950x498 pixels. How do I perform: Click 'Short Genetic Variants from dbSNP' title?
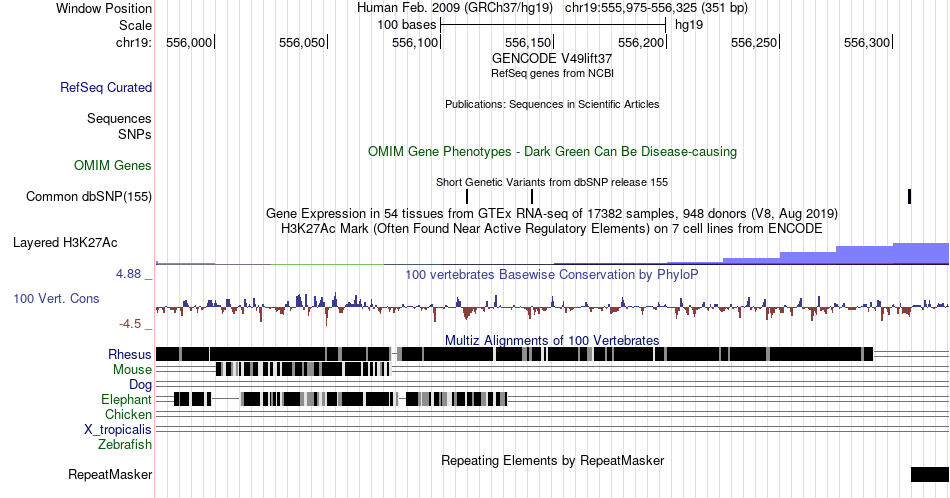click(552, 182)
